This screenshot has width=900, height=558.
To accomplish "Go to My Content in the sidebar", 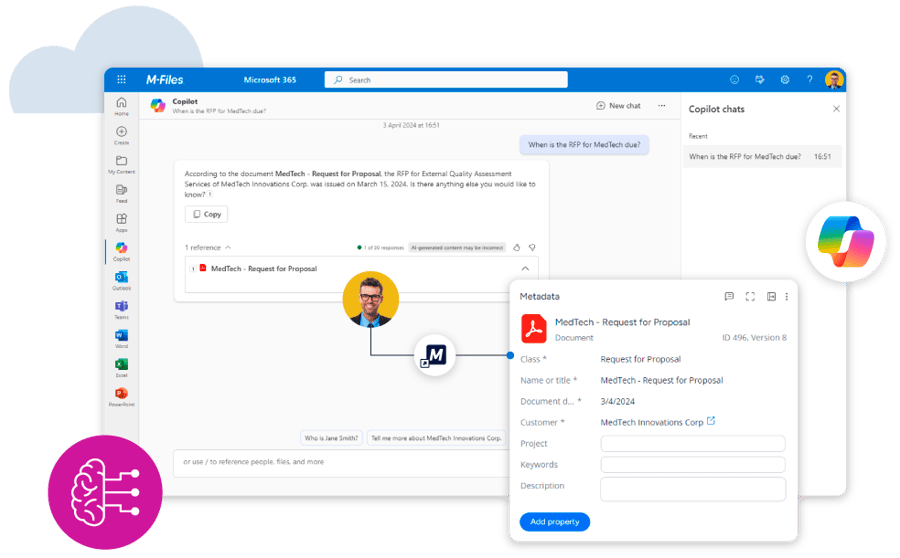I will tap(121, 163).
